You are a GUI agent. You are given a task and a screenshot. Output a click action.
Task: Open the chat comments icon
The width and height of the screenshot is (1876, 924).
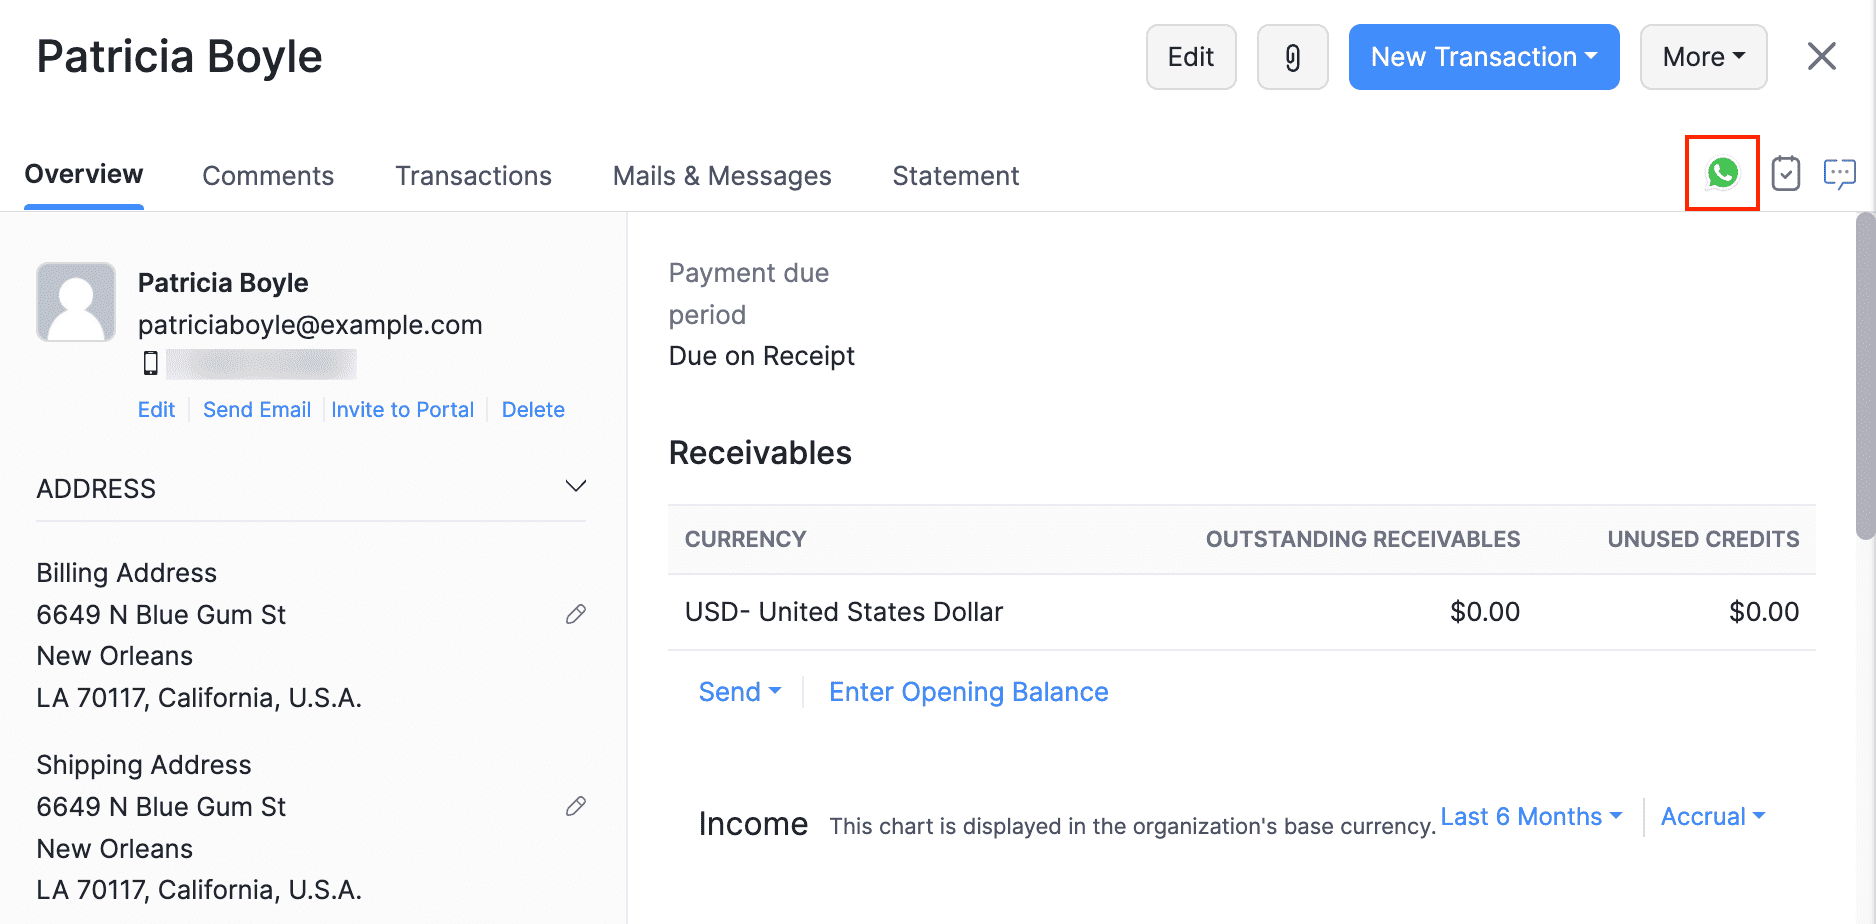click(x=1839, y=174)
